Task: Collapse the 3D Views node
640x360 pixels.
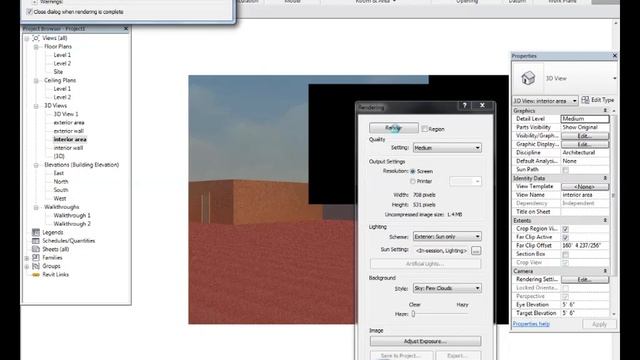Action: point(36,106)
